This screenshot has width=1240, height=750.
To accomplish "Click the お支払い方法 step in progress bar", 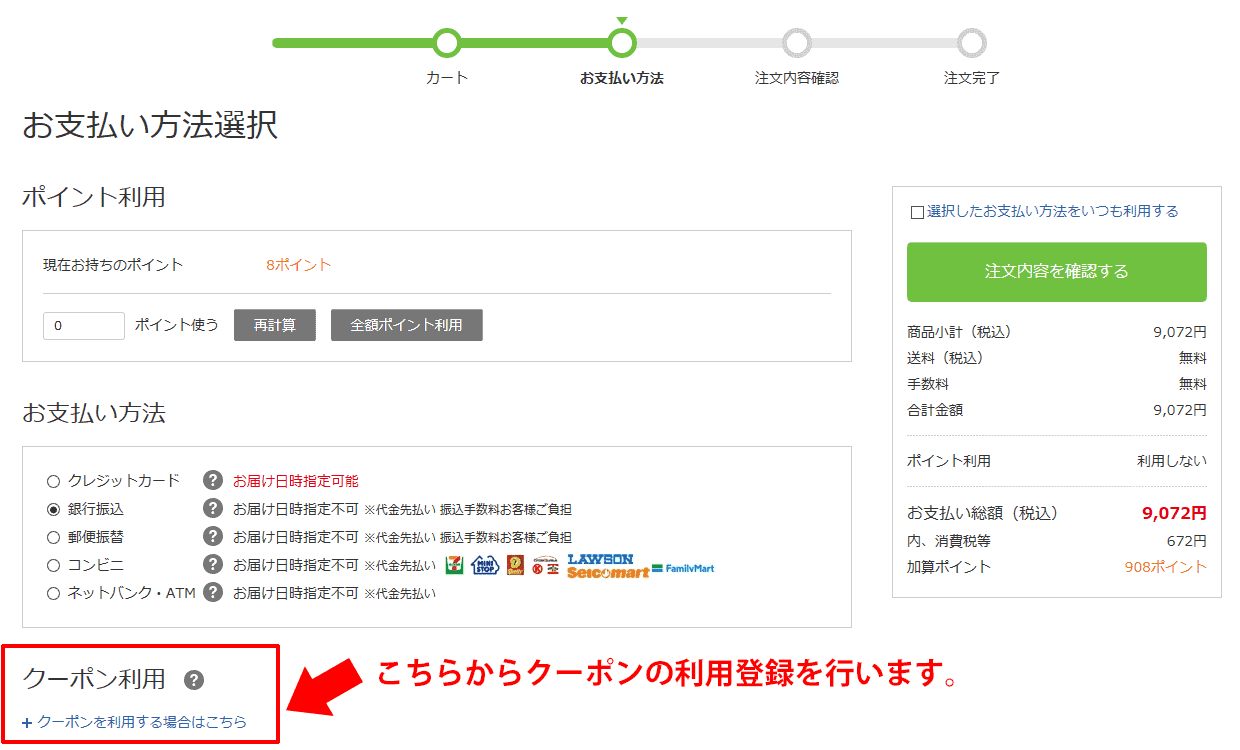I will [x=622, y=43].
